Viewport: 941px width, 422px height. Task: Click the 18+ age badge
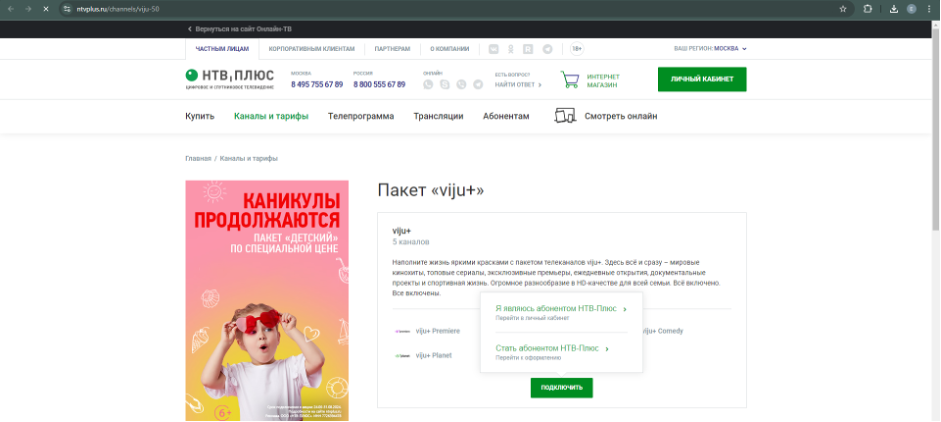tap(577, 49)
